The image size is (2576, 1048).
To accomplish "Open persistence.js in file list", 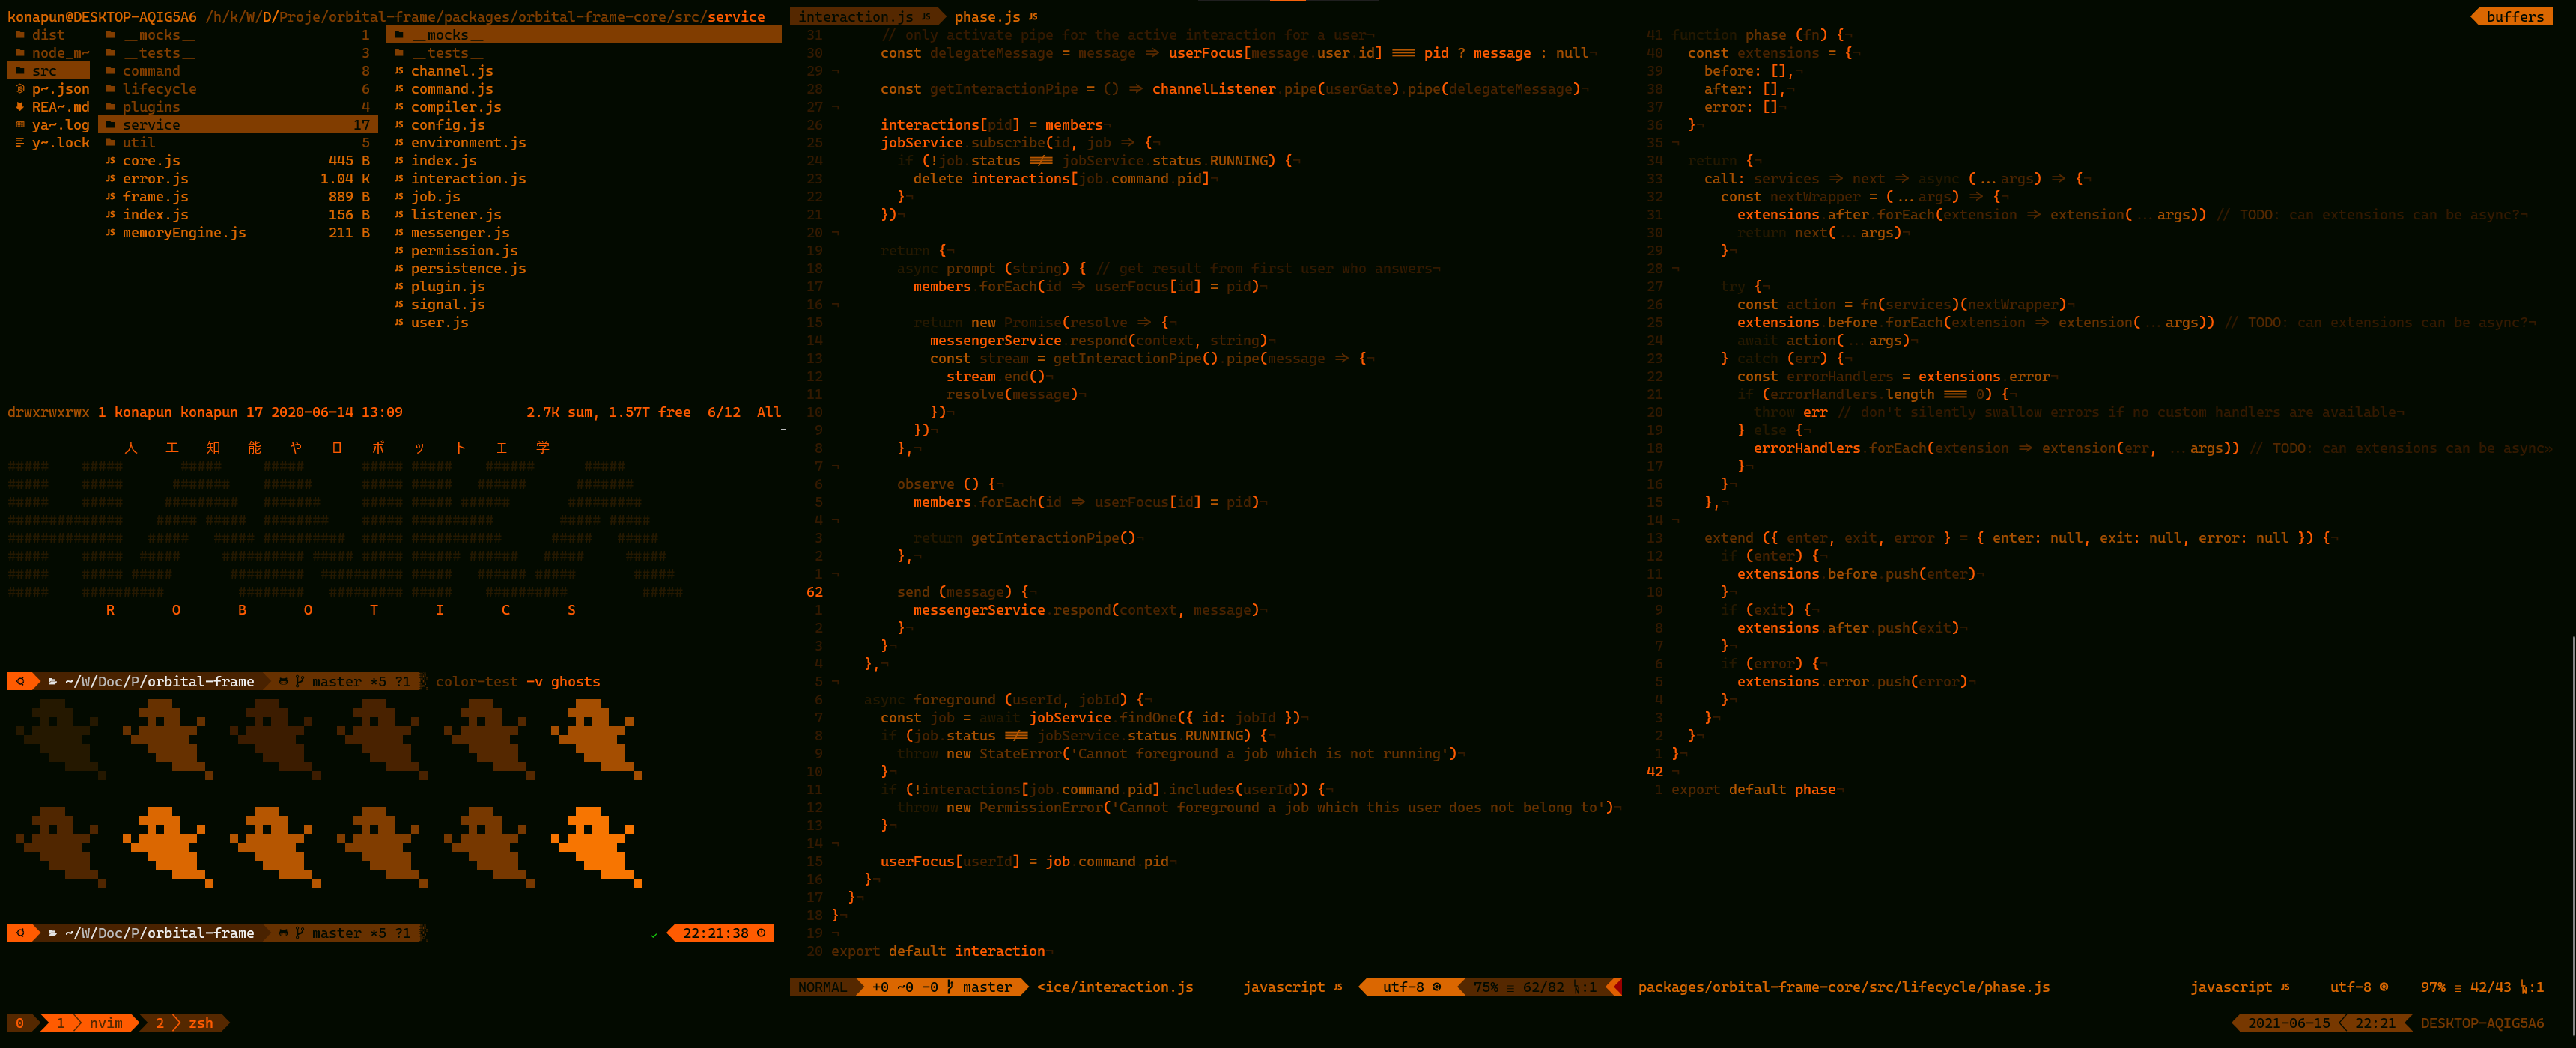I will click(468, 269).
